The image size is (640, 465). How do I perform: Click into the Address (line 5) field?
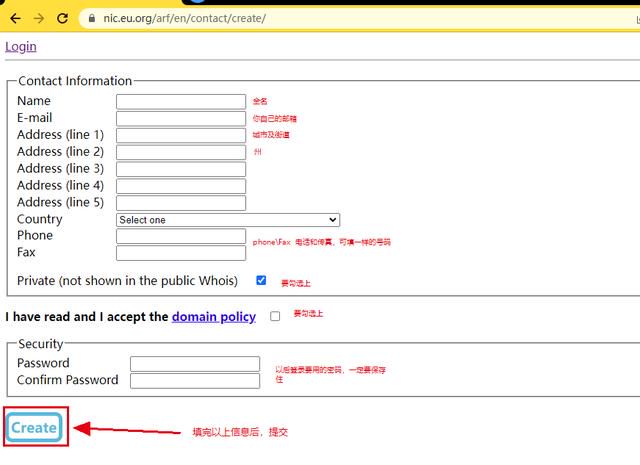(181, 203)
